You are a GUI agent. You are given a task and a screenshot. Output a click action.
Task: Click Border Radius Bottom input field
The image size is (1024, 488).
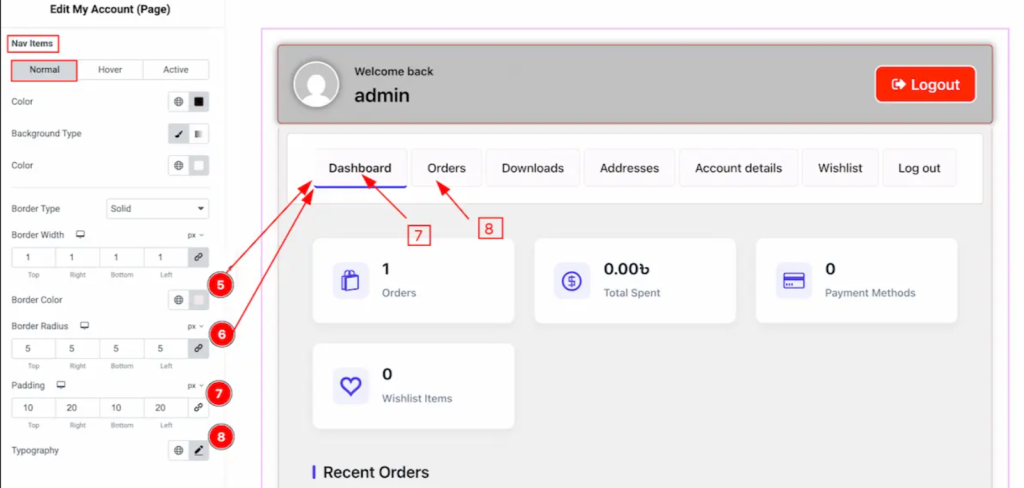pyautogui.click(x=121, y=349)
